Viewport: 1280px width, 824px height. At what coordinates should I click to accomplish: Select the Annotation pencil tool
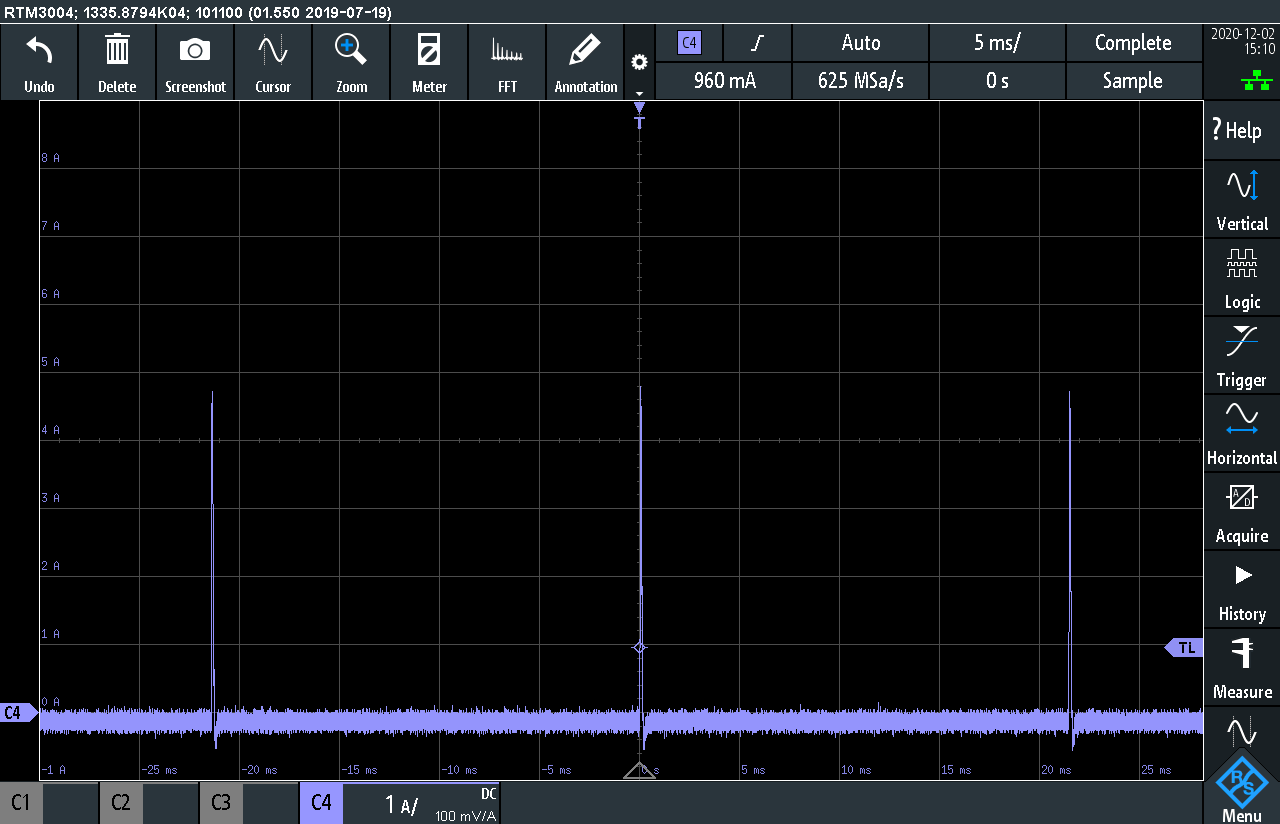coord(585,62)
